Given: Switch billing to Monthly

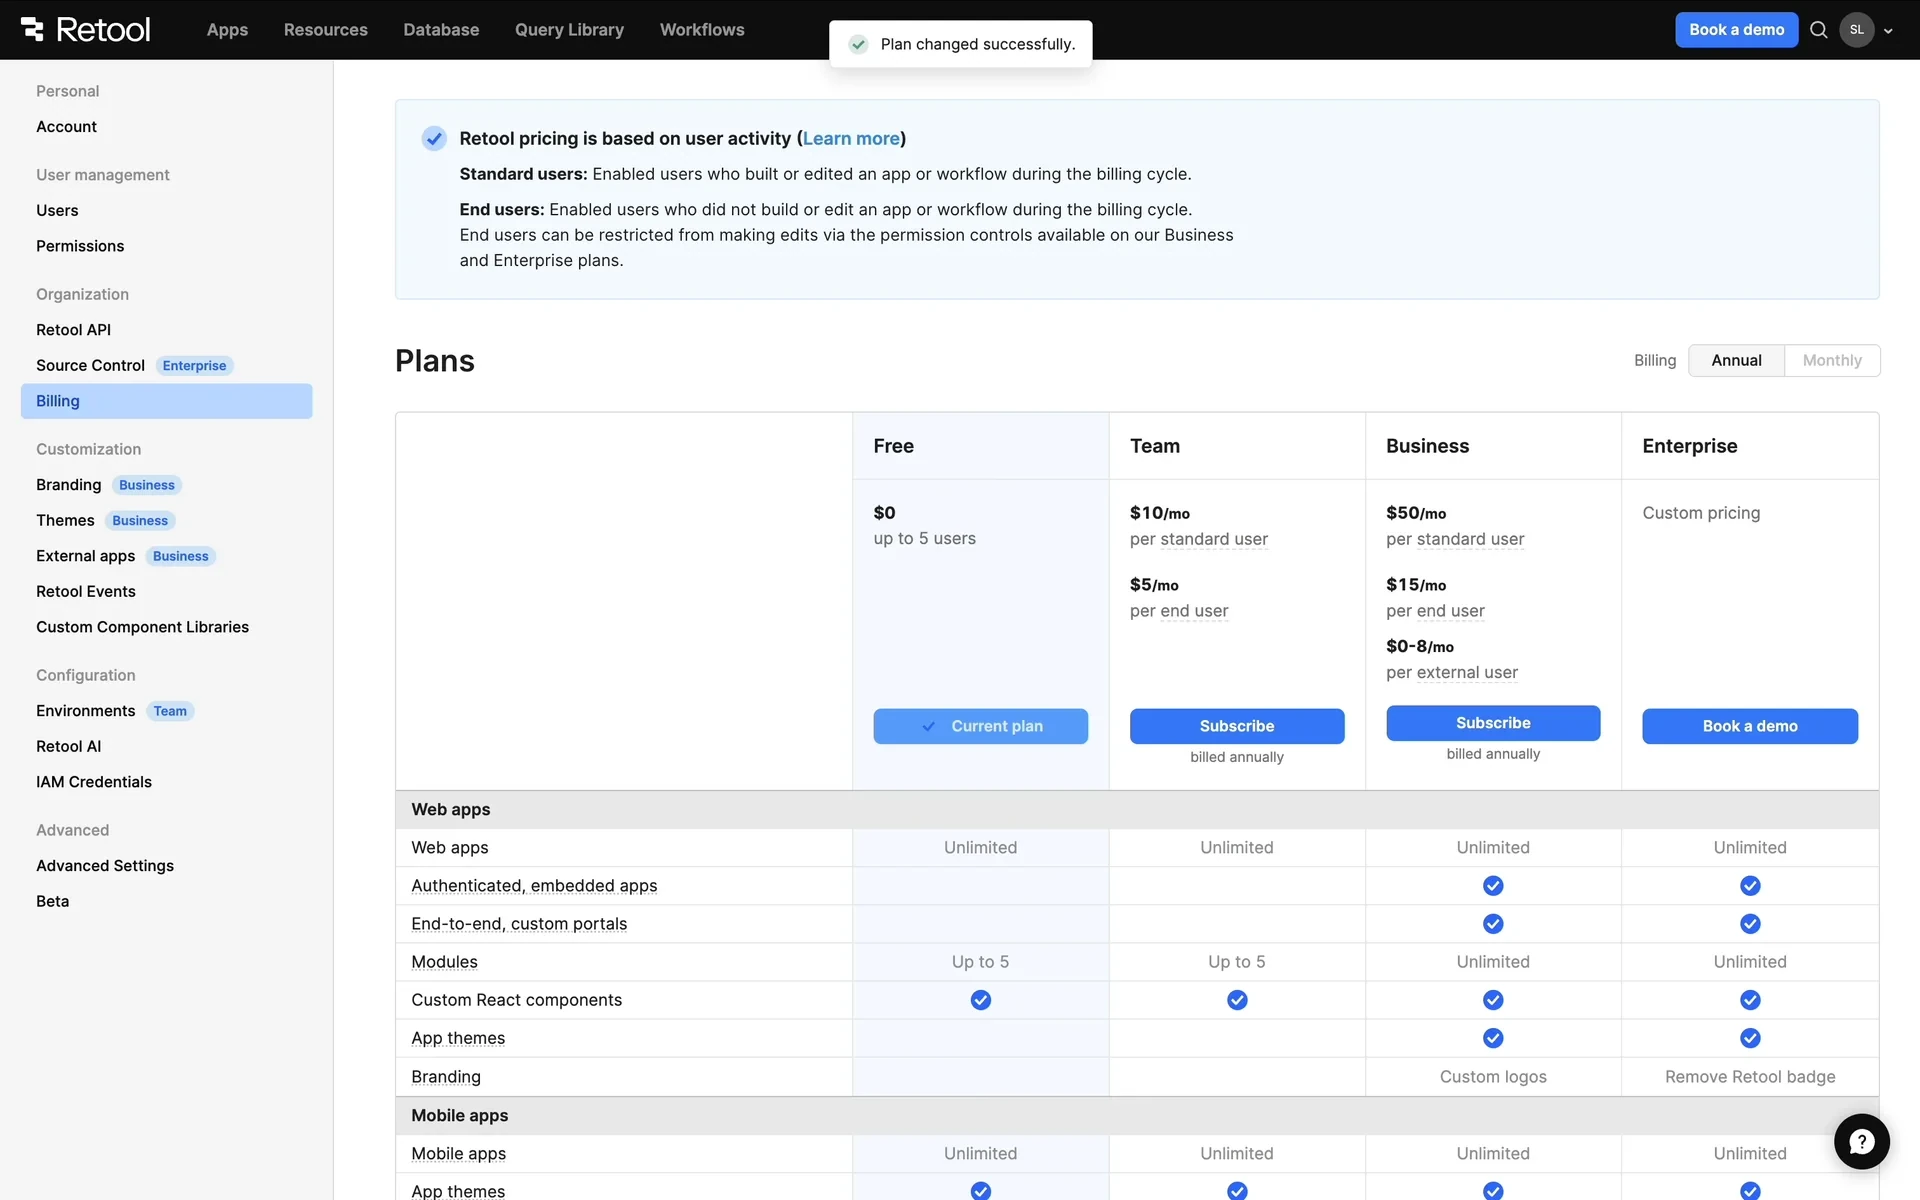Looking at the screenshot, I should pos(1832,360).
